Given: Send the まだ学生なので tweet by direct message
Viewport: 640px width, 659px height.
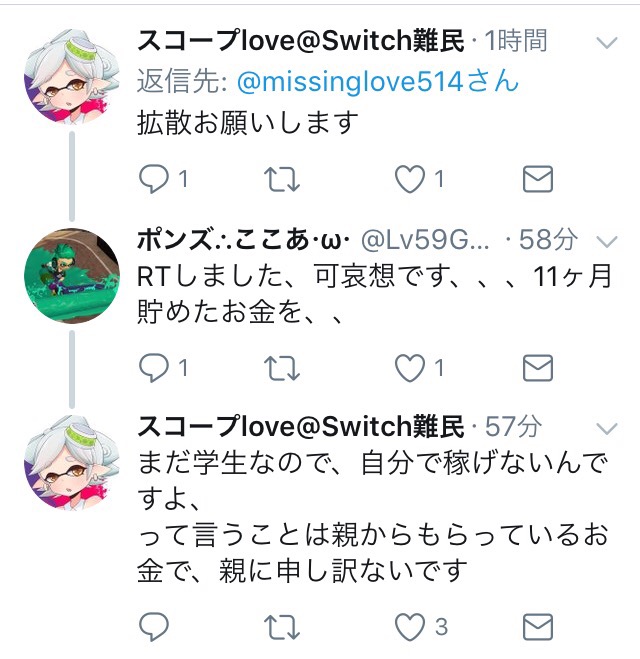Looking at the screenshot, I should tap(537, 627).
